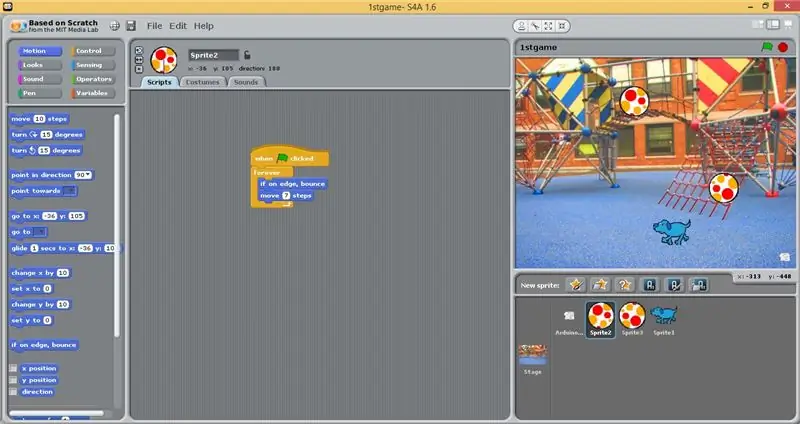The height and width of the screenshot is (424, 800).
Task: Switch to small stage view
Action: [758, 24]
